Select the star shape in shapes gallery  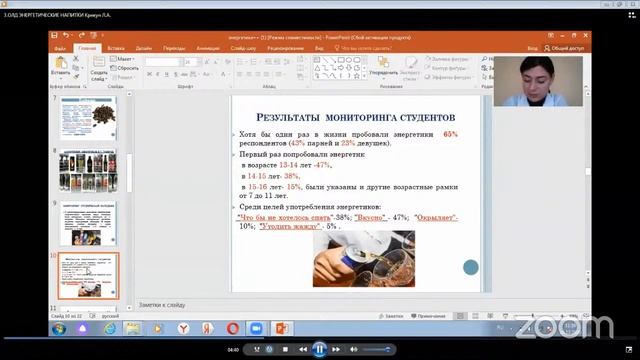356,76
